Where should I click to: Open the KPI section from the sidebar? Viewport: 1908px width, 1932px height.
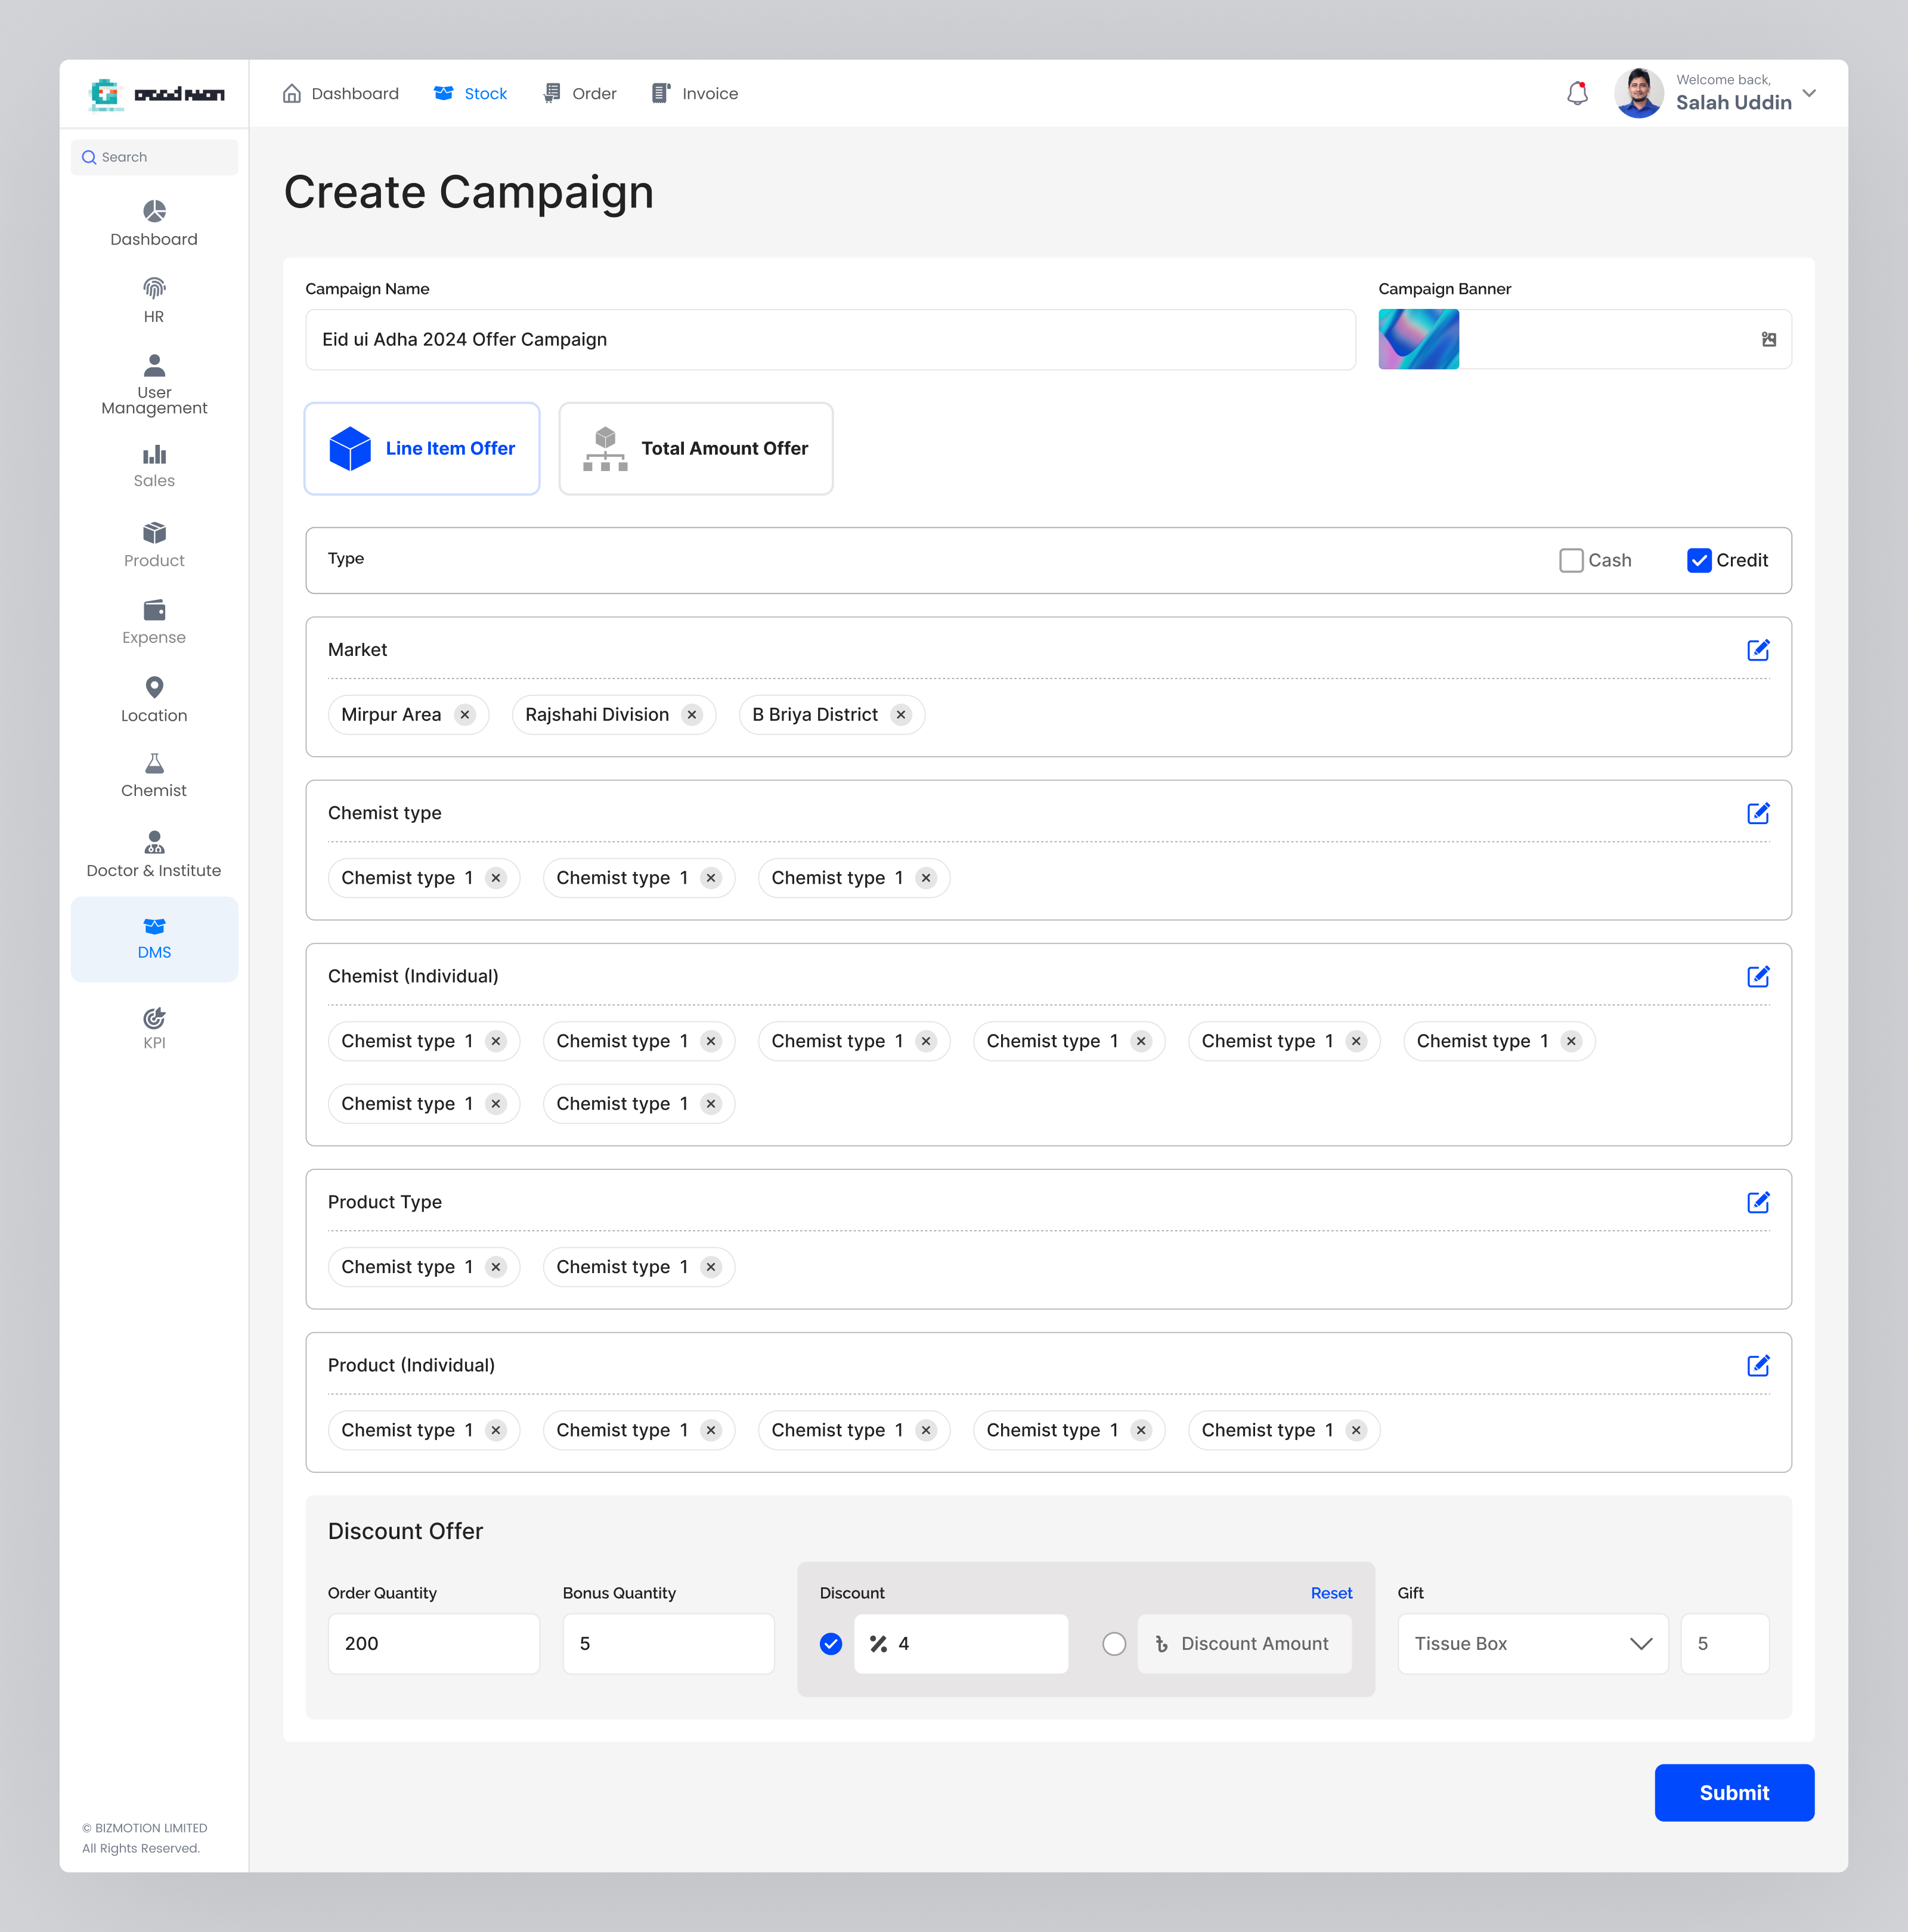154,1028
